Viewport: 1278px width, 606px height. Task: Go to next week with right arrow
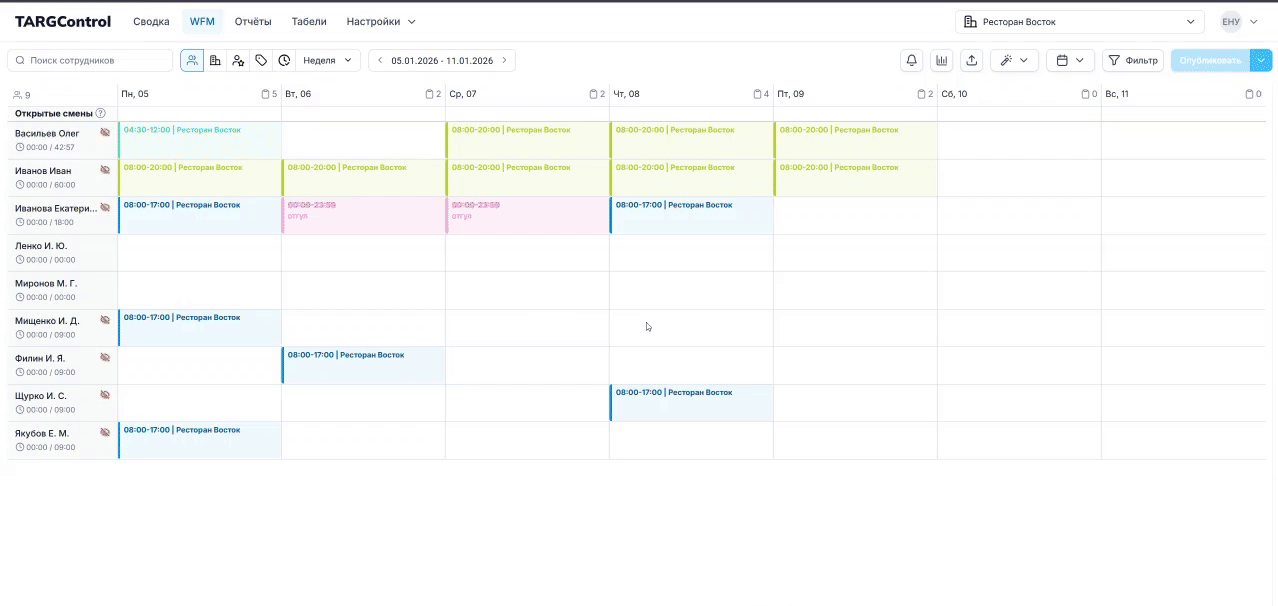pos(504,60)
